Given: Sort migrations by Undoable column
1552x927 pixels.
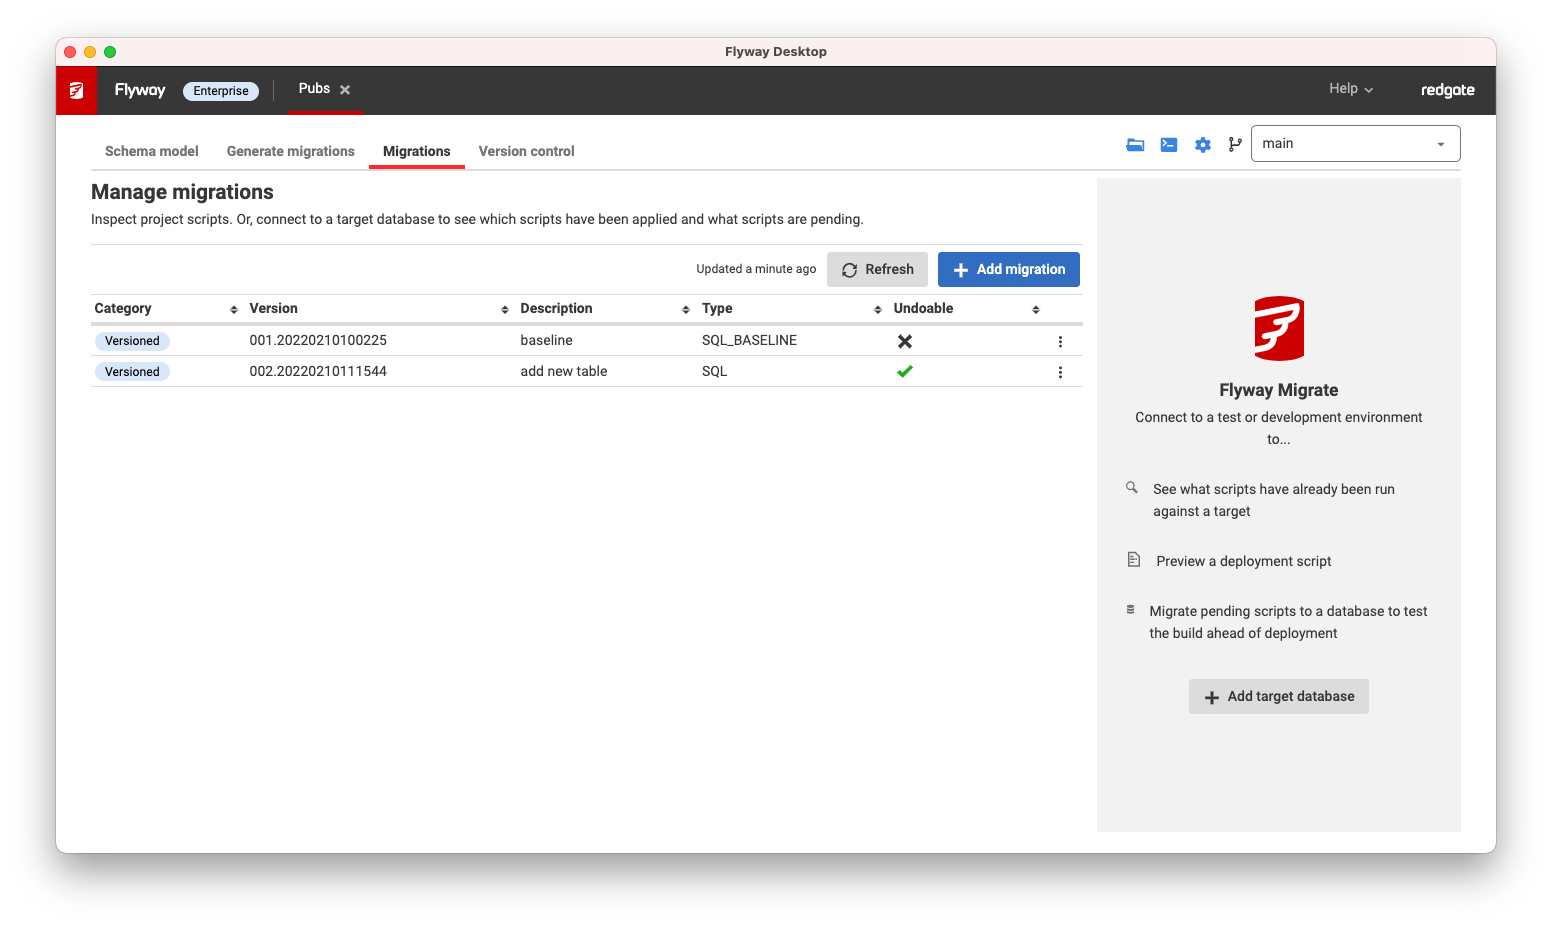Looking at the screenshot, I should click(x=1036, y=310).
